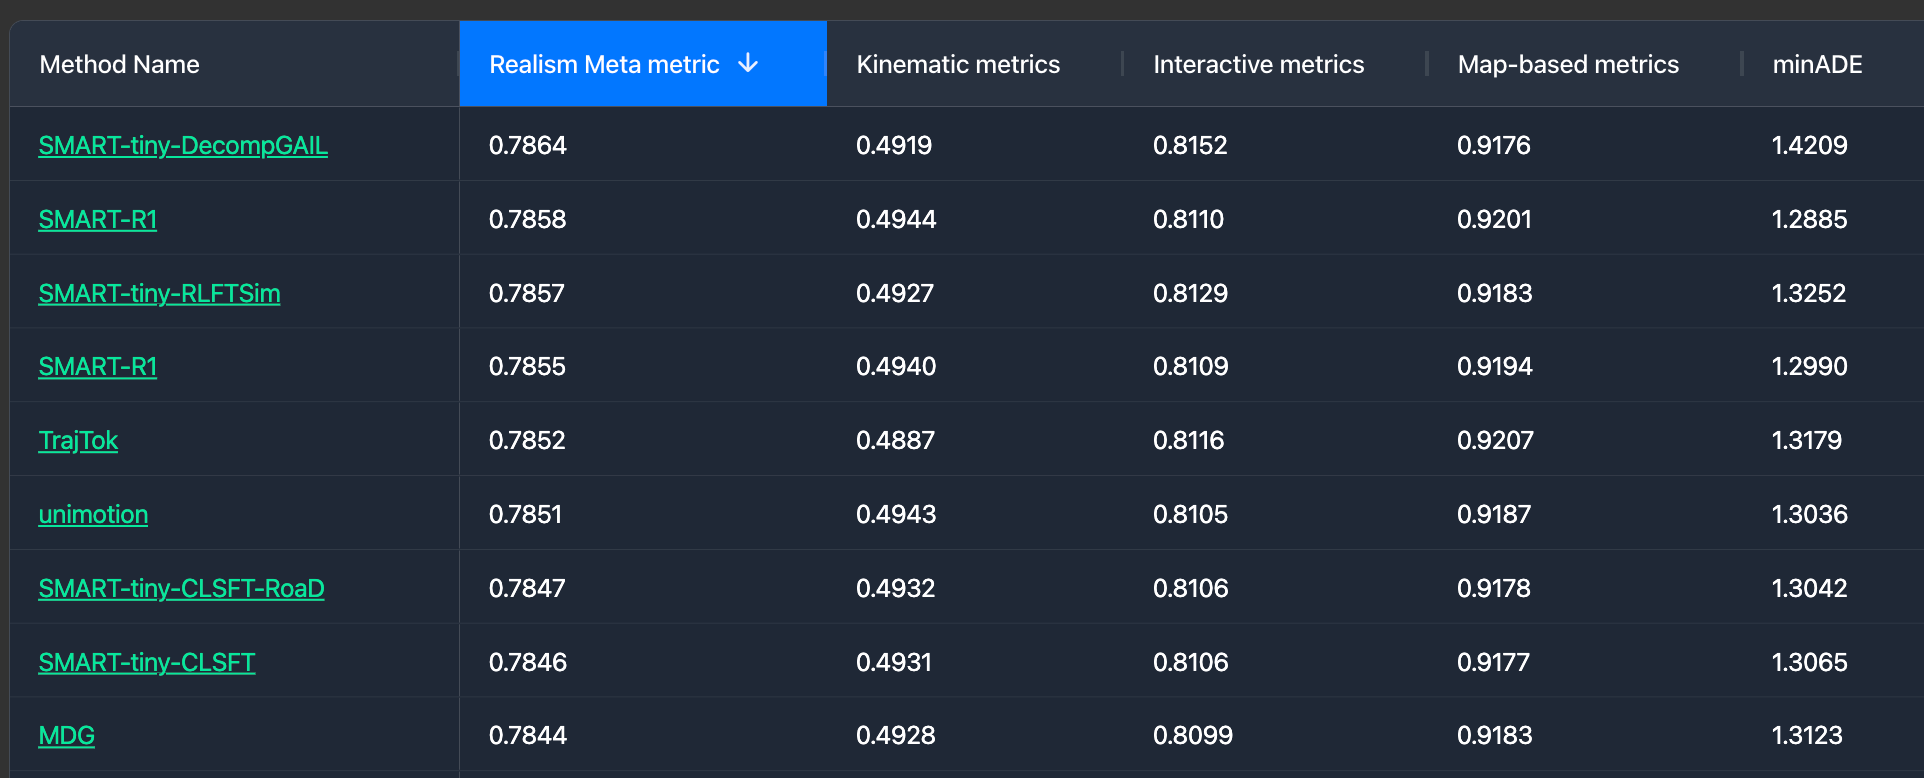Open the TrajTok method link
Image resolution: width=1924 pixels, height=778 pixels.
(x=78, y=441)
